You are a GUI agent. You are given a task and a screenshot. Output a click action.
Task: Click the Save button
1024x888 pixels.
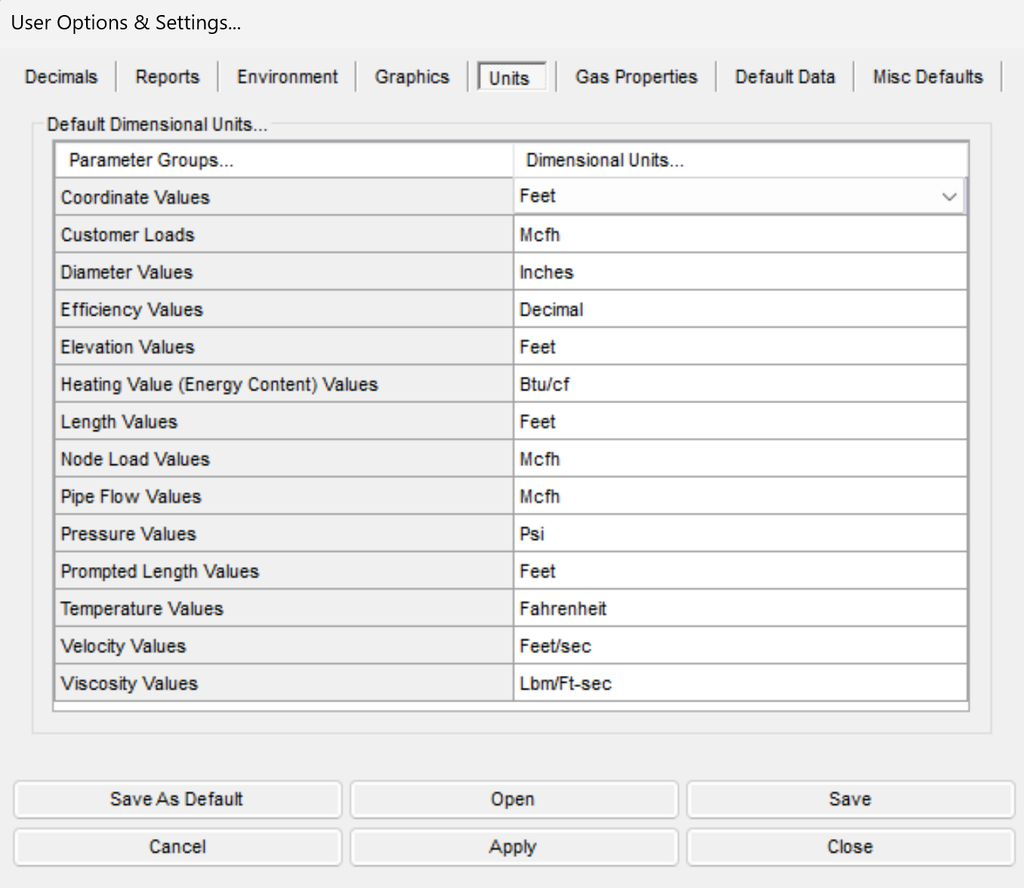coord(850,799)
